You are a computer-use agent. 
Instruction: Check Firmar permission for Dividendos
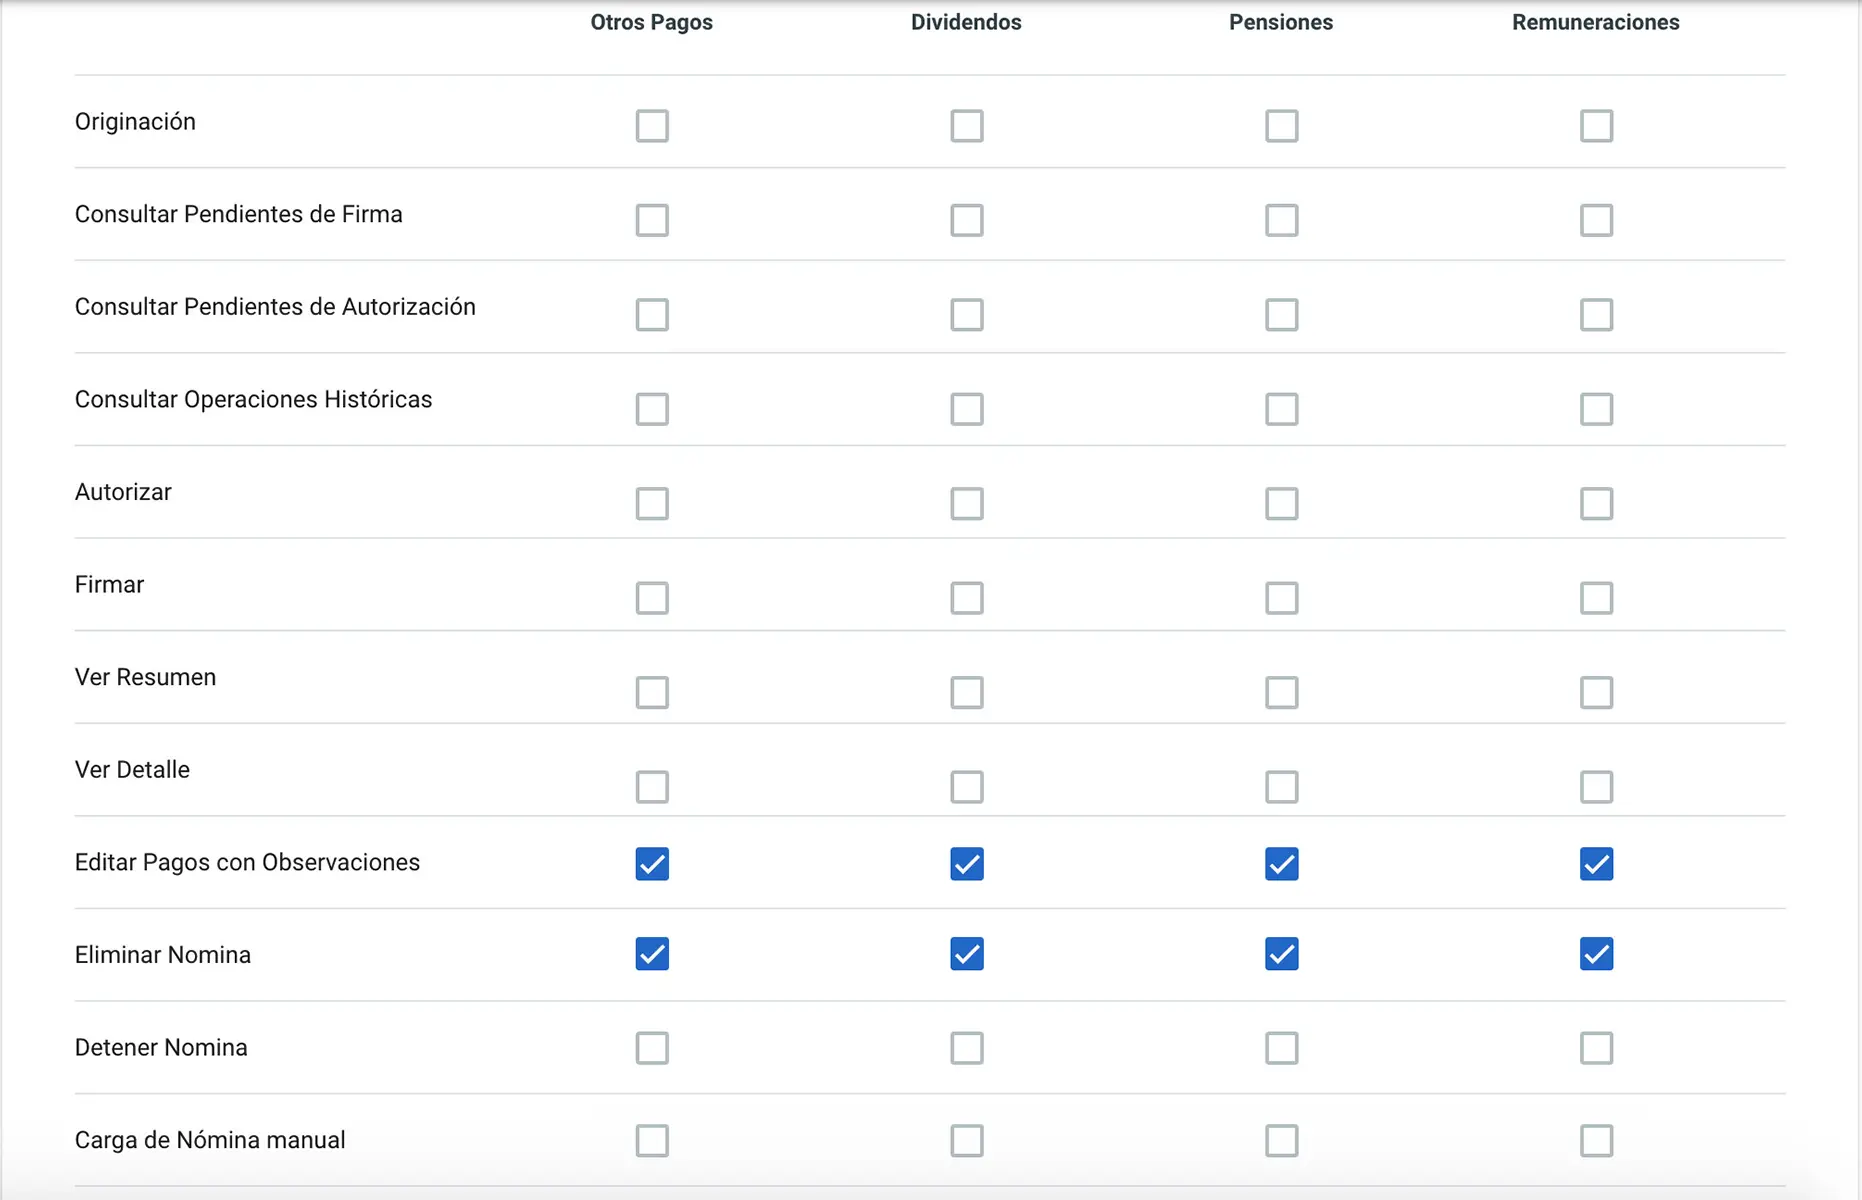tap(967, 598)
